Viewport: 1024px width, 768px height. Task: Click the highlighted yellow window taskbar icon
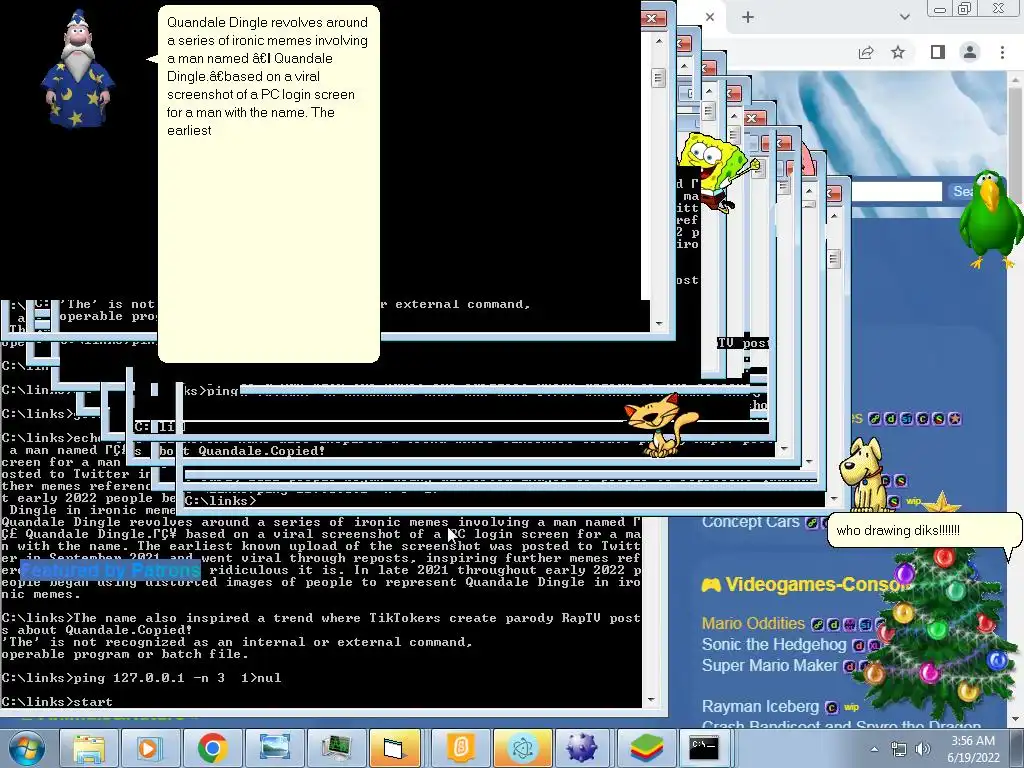395,748
